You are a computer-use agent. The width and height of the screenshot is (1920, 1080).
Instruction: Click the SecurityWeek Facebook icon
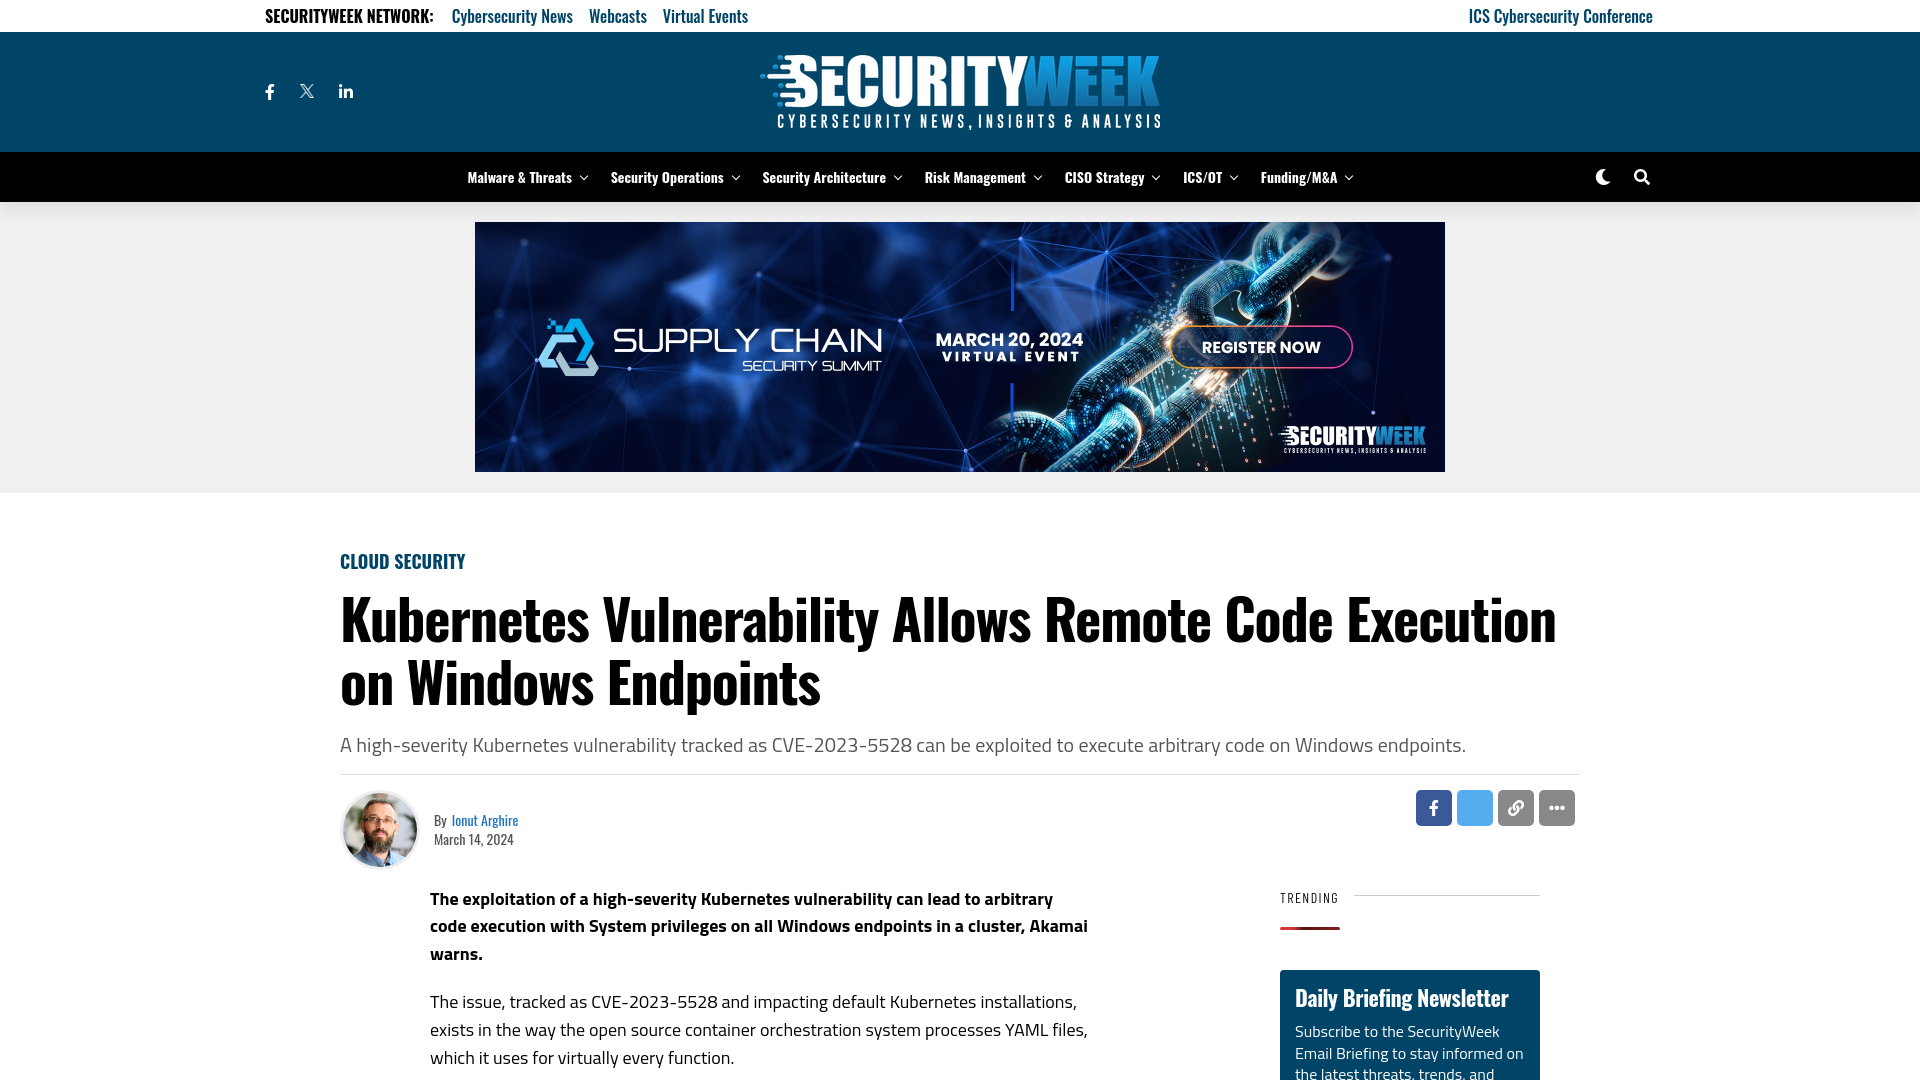(x=269, y=91)
